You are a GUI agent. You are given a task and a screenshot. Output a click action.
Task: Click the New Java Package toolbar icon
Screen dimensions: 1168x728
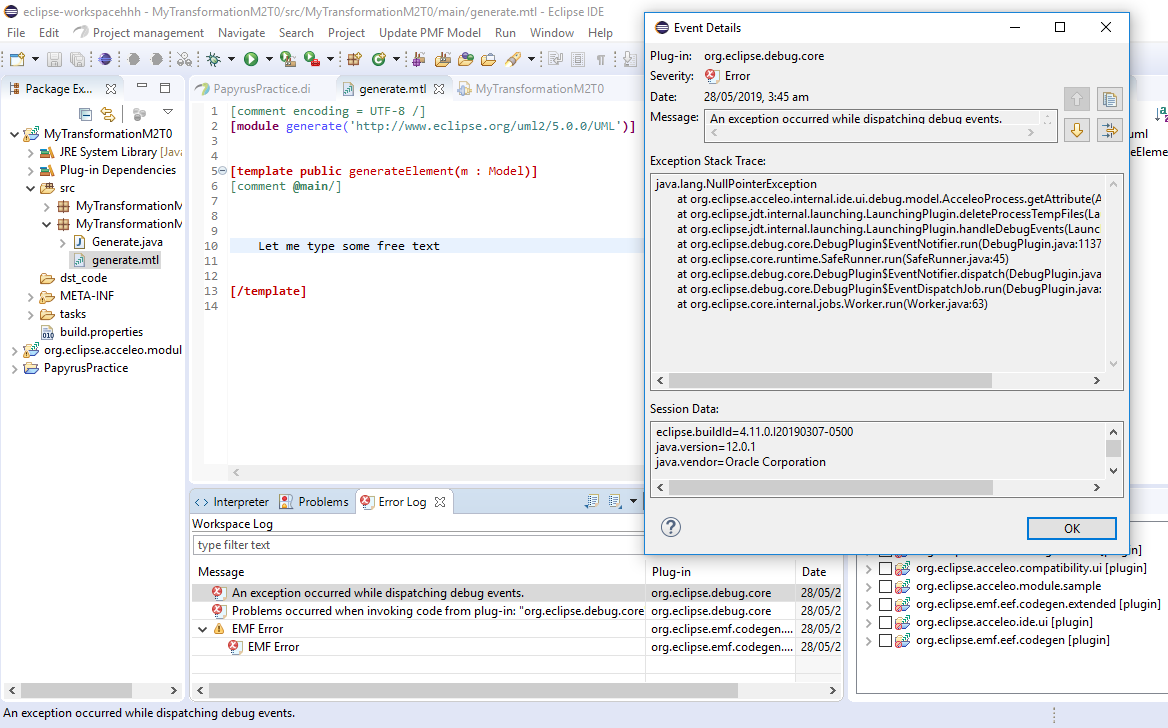pos(355,59)
